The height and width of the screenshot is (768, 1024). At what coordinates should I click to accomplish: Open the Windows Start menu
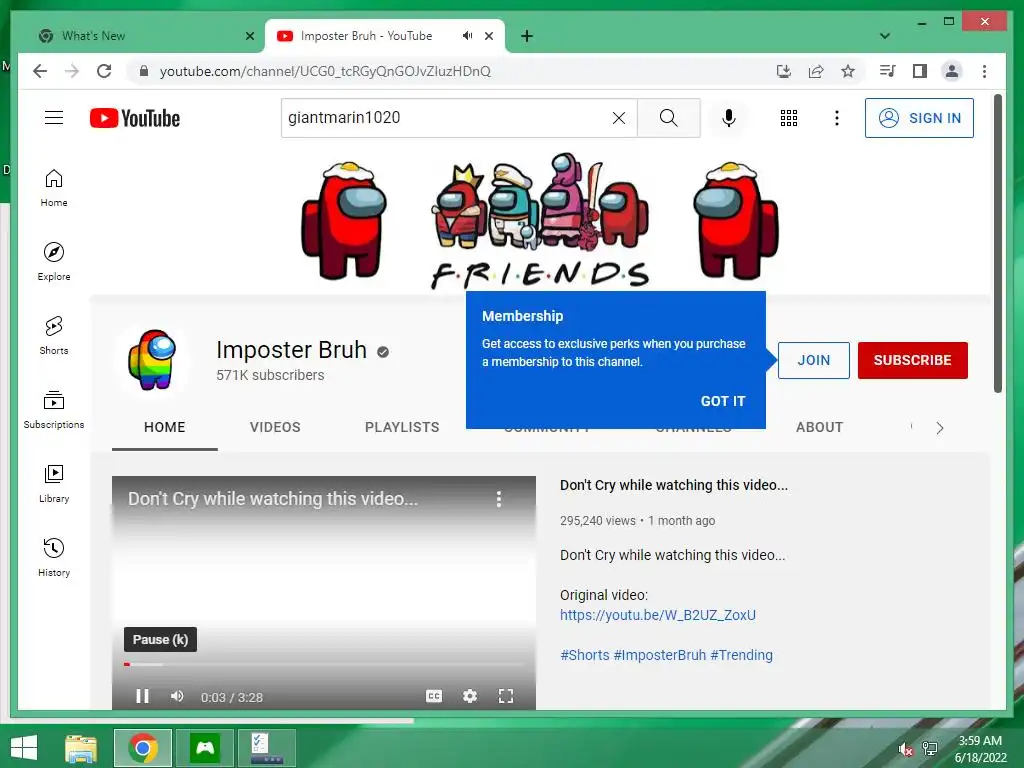point(24,747)
